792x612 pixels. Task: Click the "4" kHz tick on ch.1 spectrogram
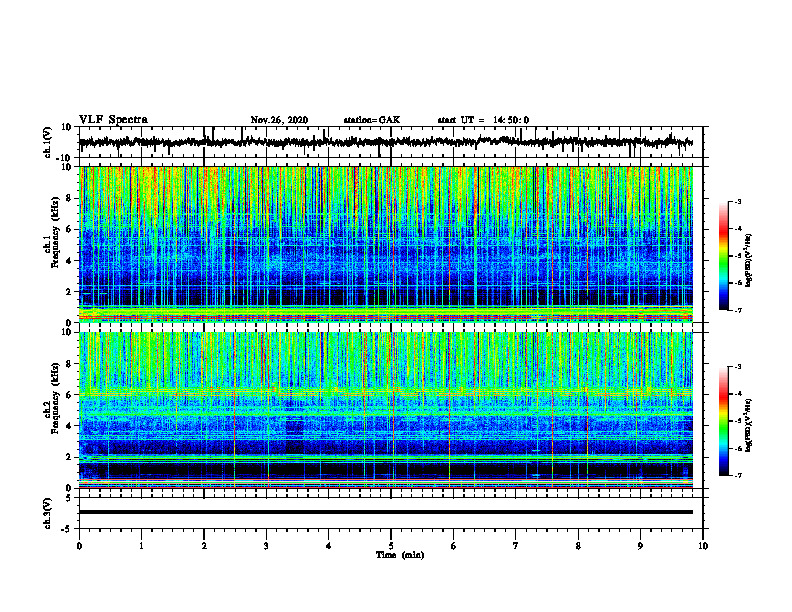click(x=69, y=261)
